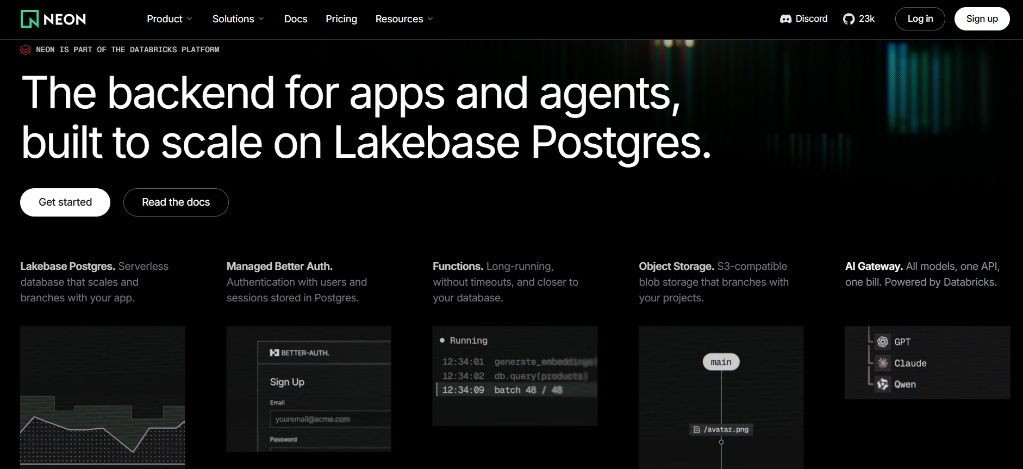Click the Email field in Sign Up preview

(x=330, y=419)
